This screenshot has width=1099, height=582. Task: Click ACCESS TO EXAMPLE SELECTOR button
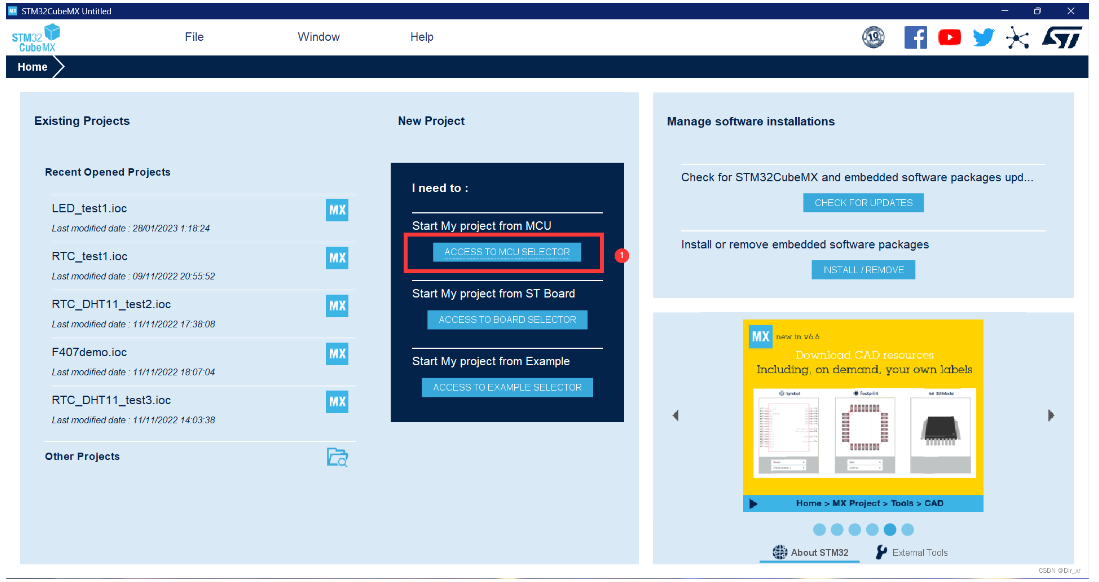pos(507,387)
